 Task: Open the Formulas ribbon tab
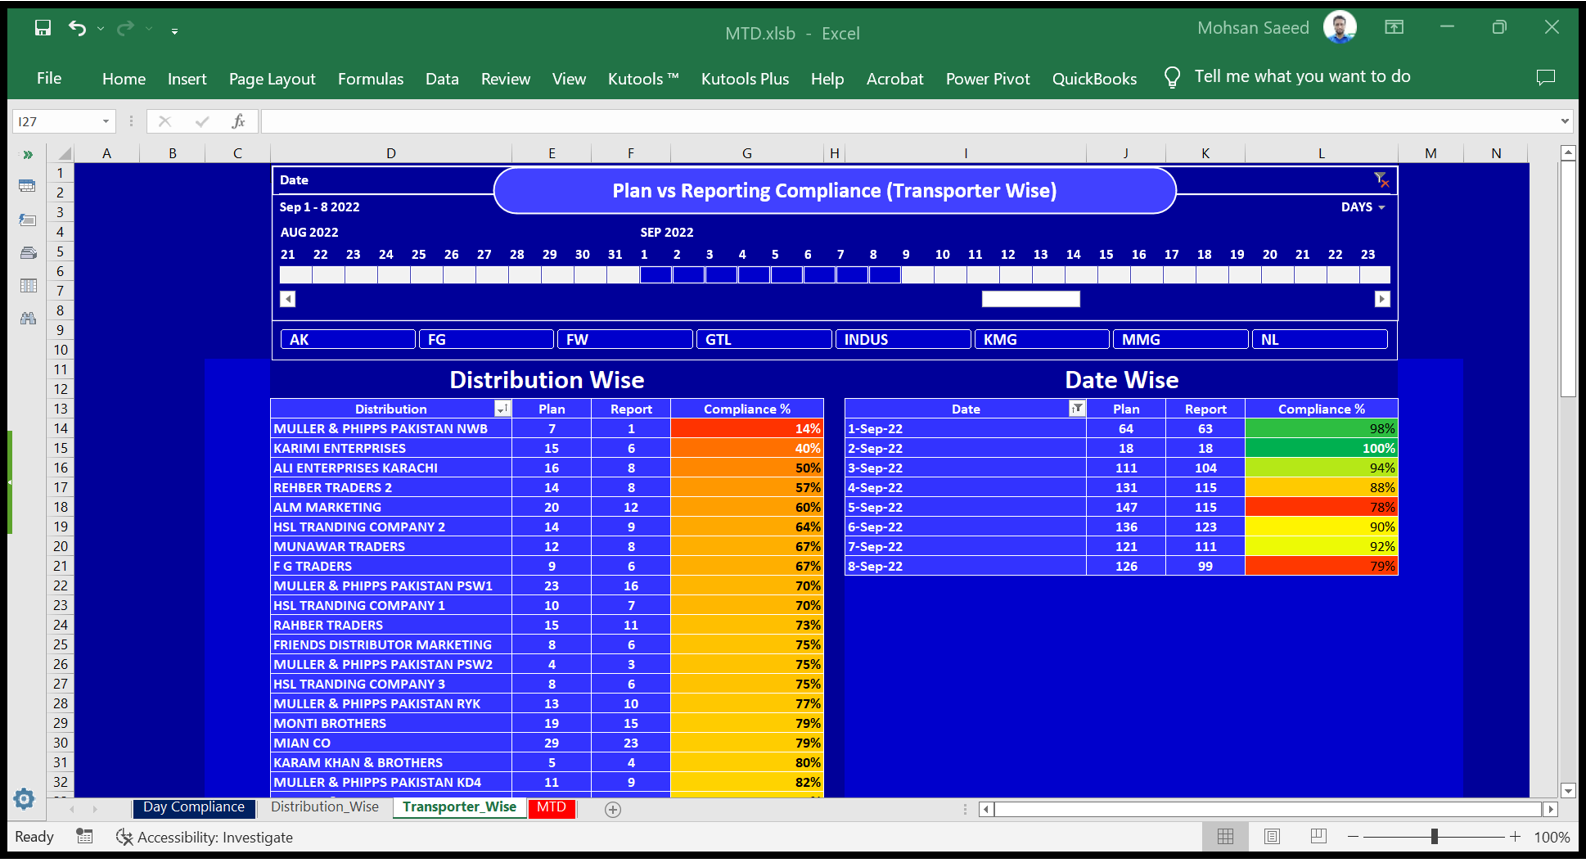[370, 78]
